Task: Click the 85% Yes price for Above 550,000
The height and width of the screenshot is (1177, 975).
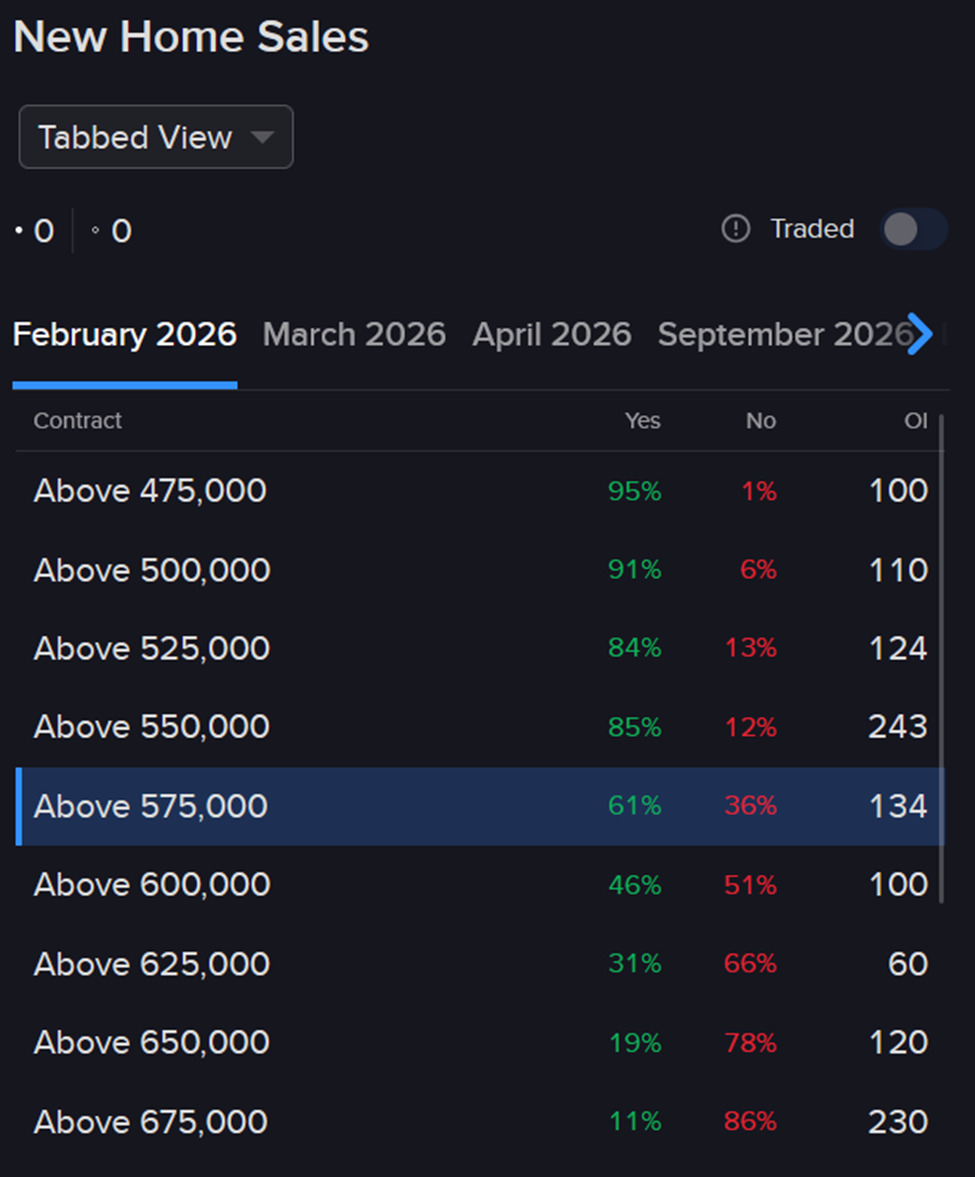Action: pyautogui.click(x=634, y=727)
